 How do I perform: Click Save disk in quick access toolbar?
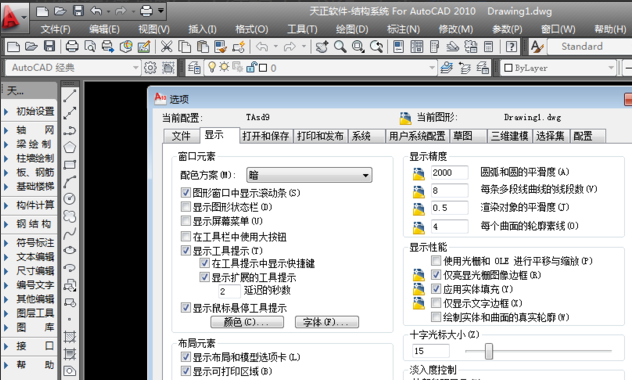(78, 11)
